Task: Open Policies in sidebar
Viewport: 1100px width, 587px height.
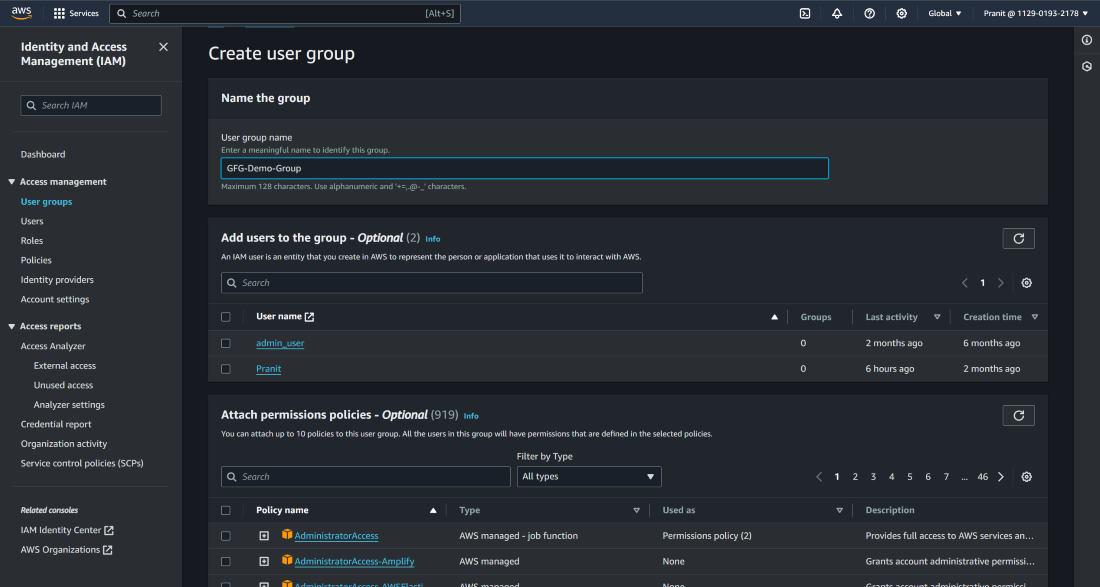Action: pyautogui.click(x=36, y=260)
